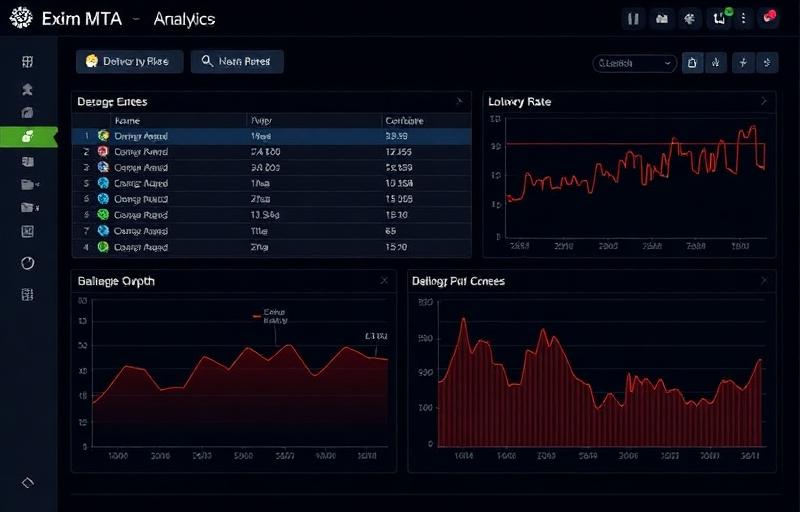The width and height of the screenshot is (800, 512).
Task: Select the grid icon at top of sidebar
Action: pos(28,62)
